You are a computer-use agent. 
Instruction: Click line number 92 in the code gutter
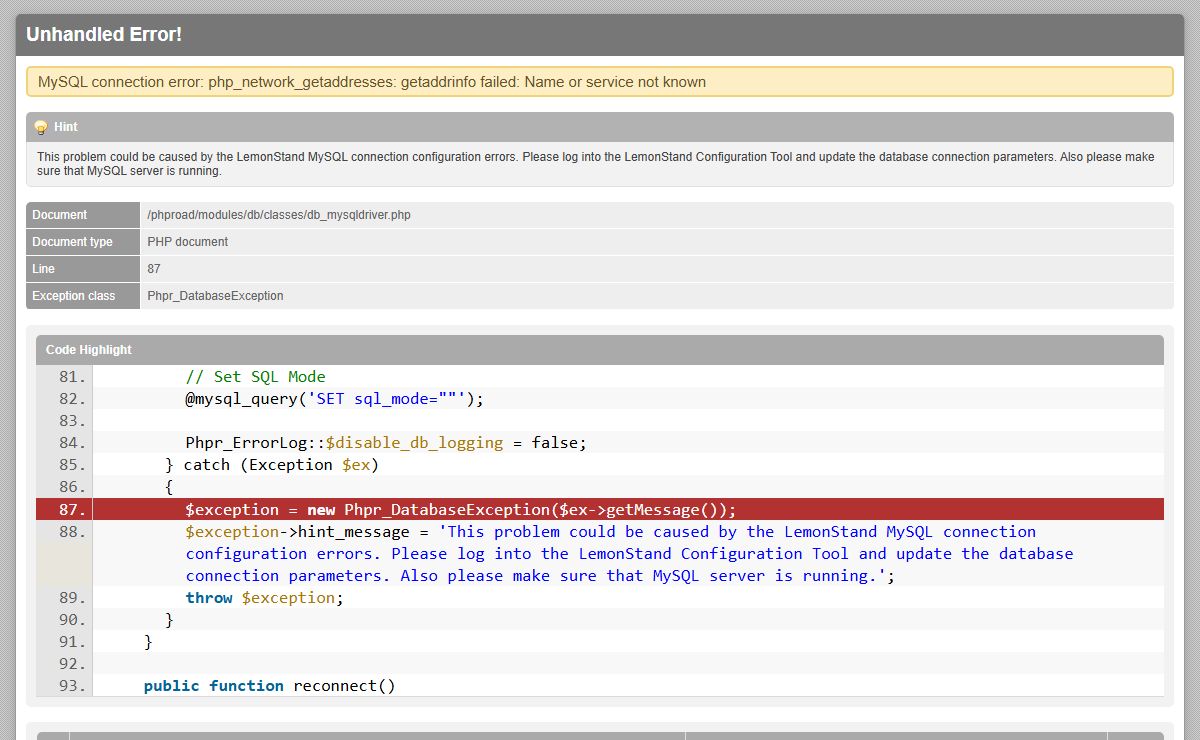tap(72, 664)
